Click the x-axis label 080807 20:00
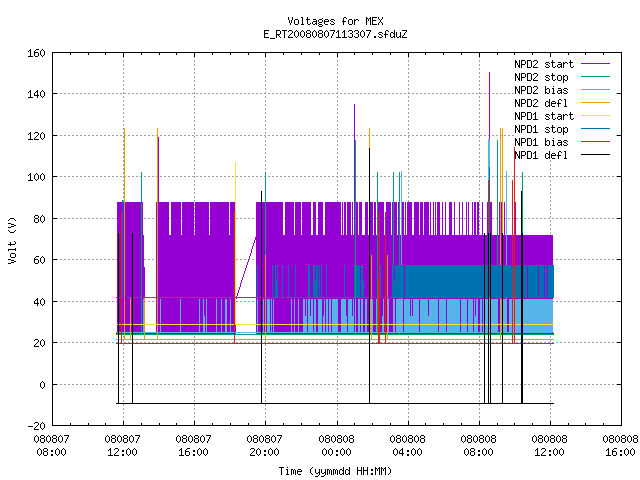Viewport: 640px width, 480px height. pos(264,446)
